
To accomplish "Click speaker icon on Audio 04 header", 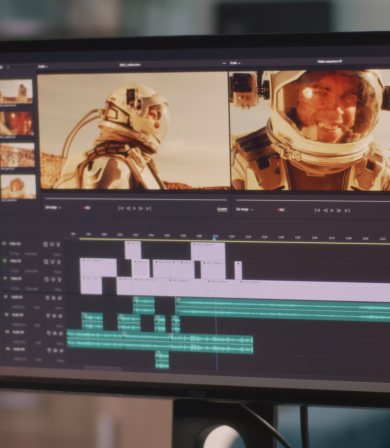I will (x=62, y=351).
